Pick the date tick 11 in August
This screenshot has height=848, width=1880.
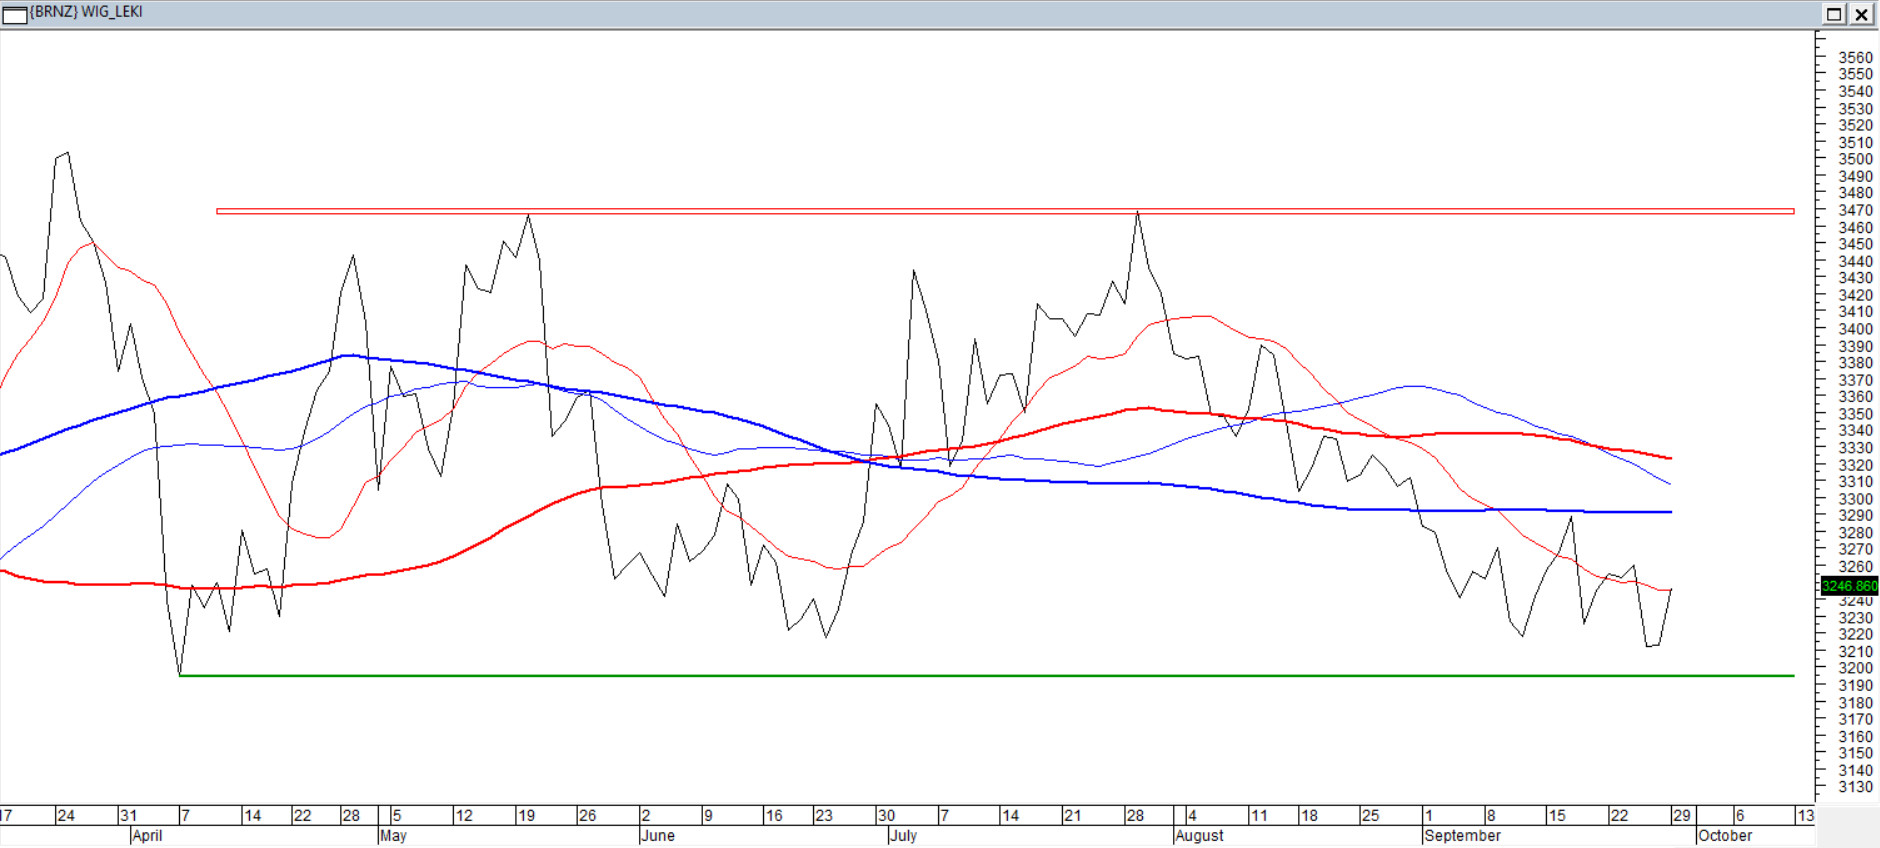coord(1259,816)
